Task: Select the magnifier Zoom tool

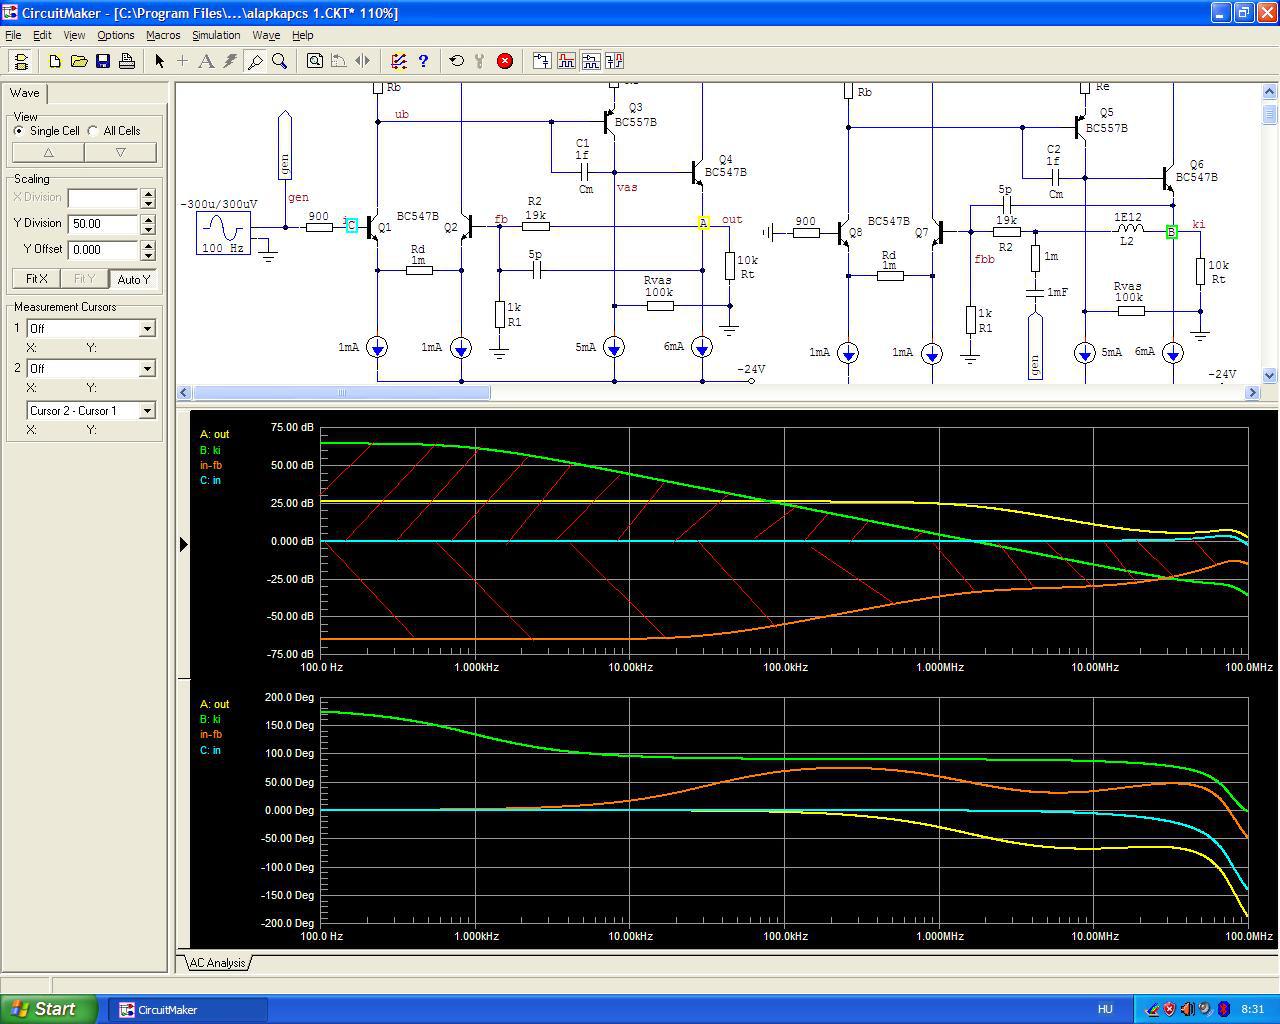Action: click(x=280, y=61)
